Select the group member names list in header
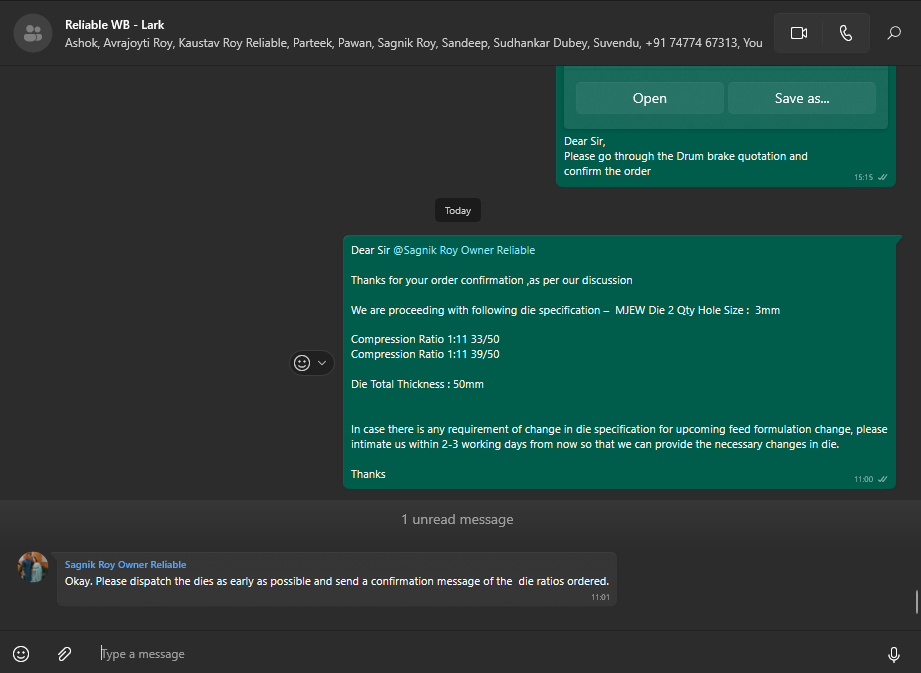The image size is (921, 673). tap(413, 43)
